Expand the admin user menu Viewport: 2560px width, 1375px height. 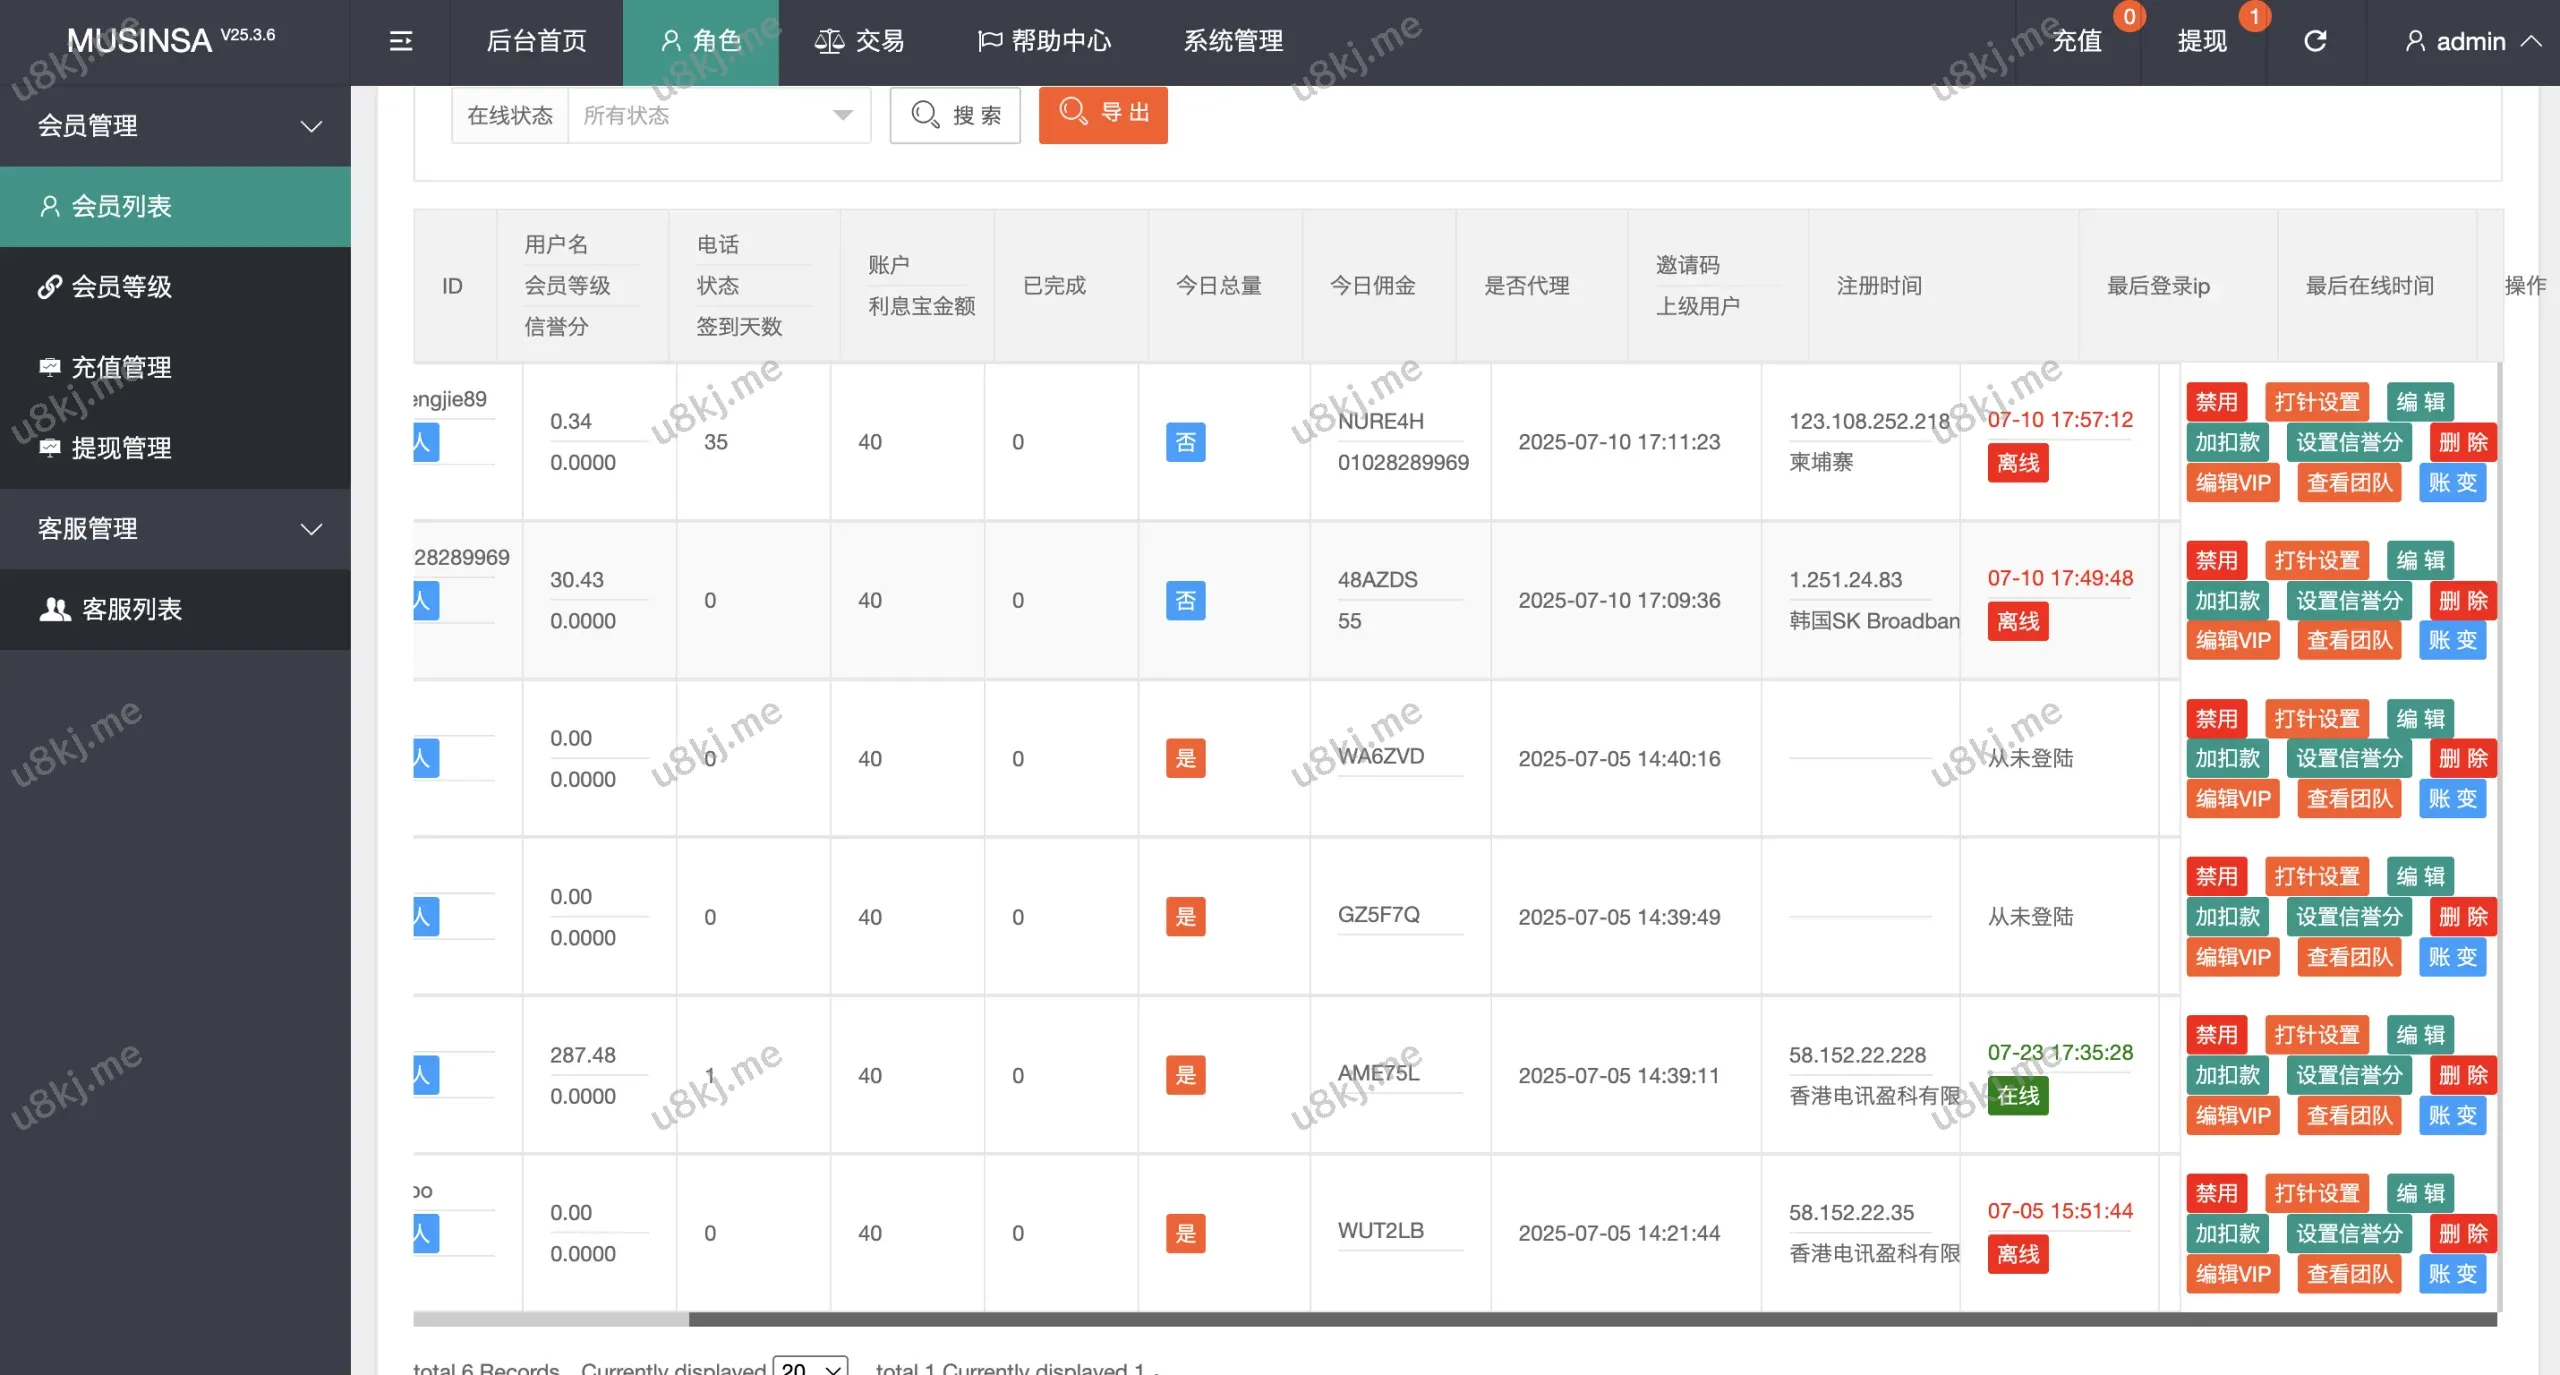2470,41
